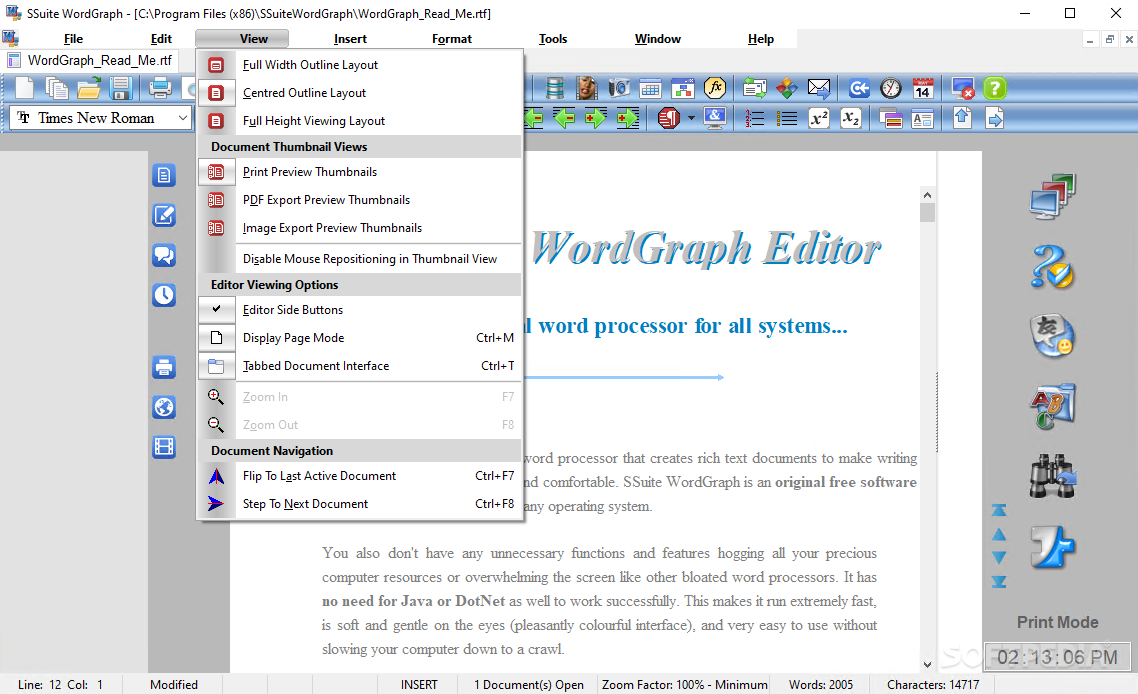Toggle Editor Side Buttons checkmark option
This screenshot has height=694, width=1138.
(360, 310)
